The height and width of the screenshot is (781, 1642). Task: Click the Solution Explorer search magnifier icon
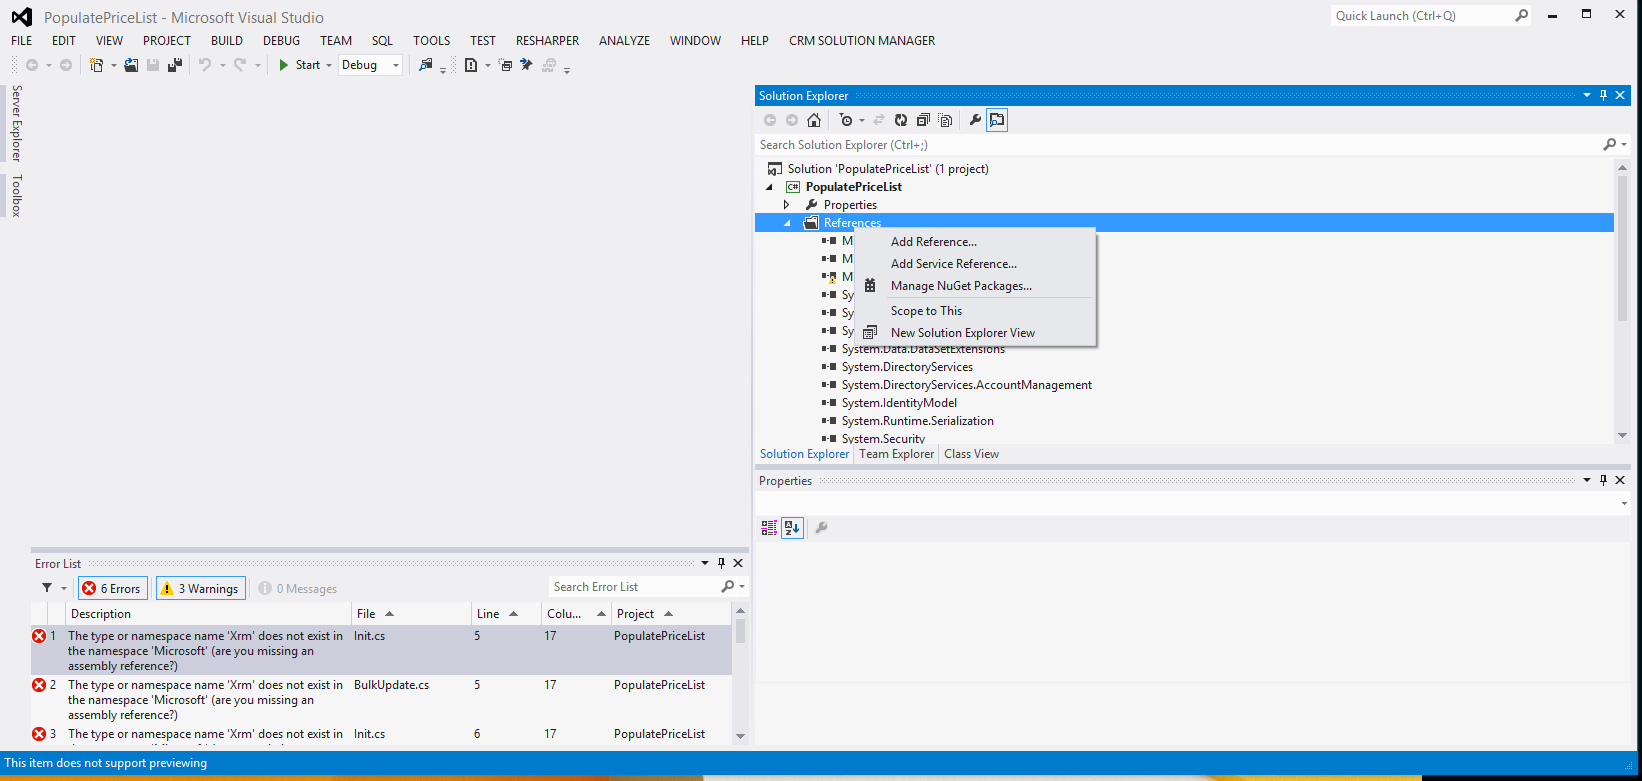click(x=1609, y=145)
